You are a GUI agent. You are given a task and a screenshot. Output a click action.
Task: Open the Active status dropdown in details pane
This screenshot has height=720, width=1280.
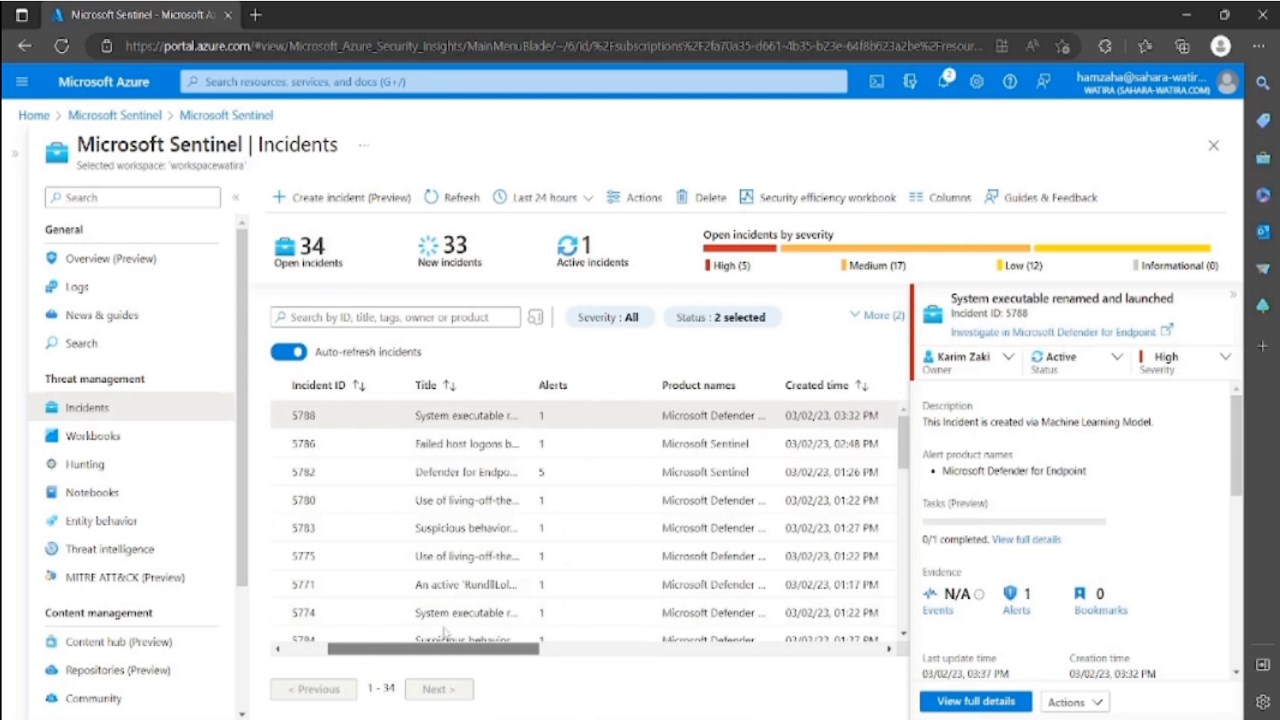[1076, 357]
